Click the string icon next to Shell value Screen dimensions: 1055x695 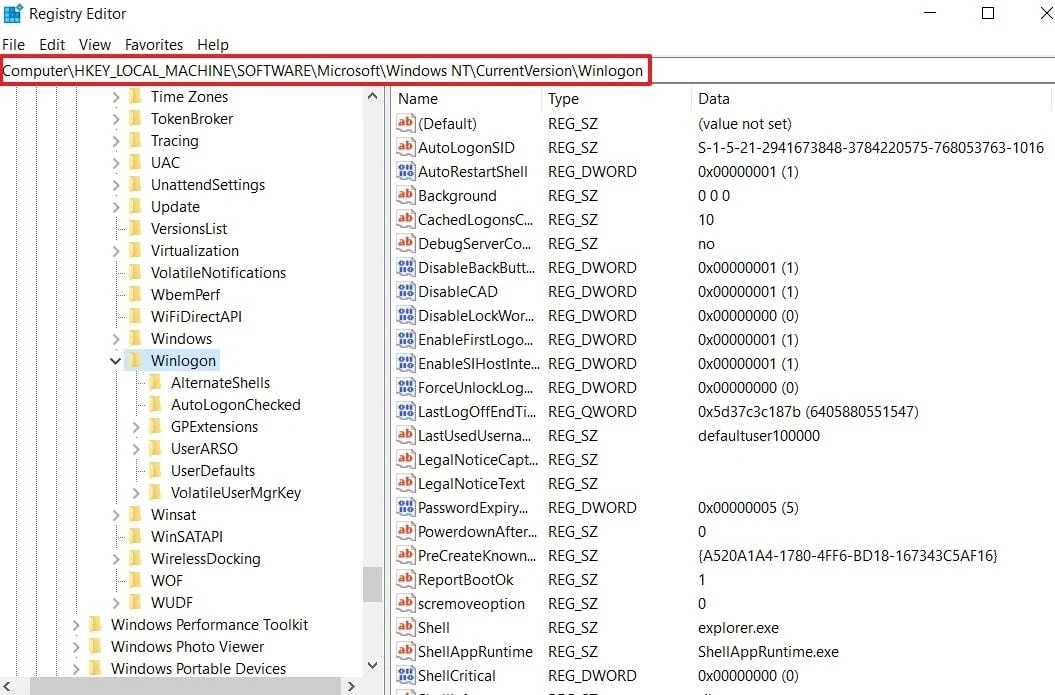click(405, 627)
